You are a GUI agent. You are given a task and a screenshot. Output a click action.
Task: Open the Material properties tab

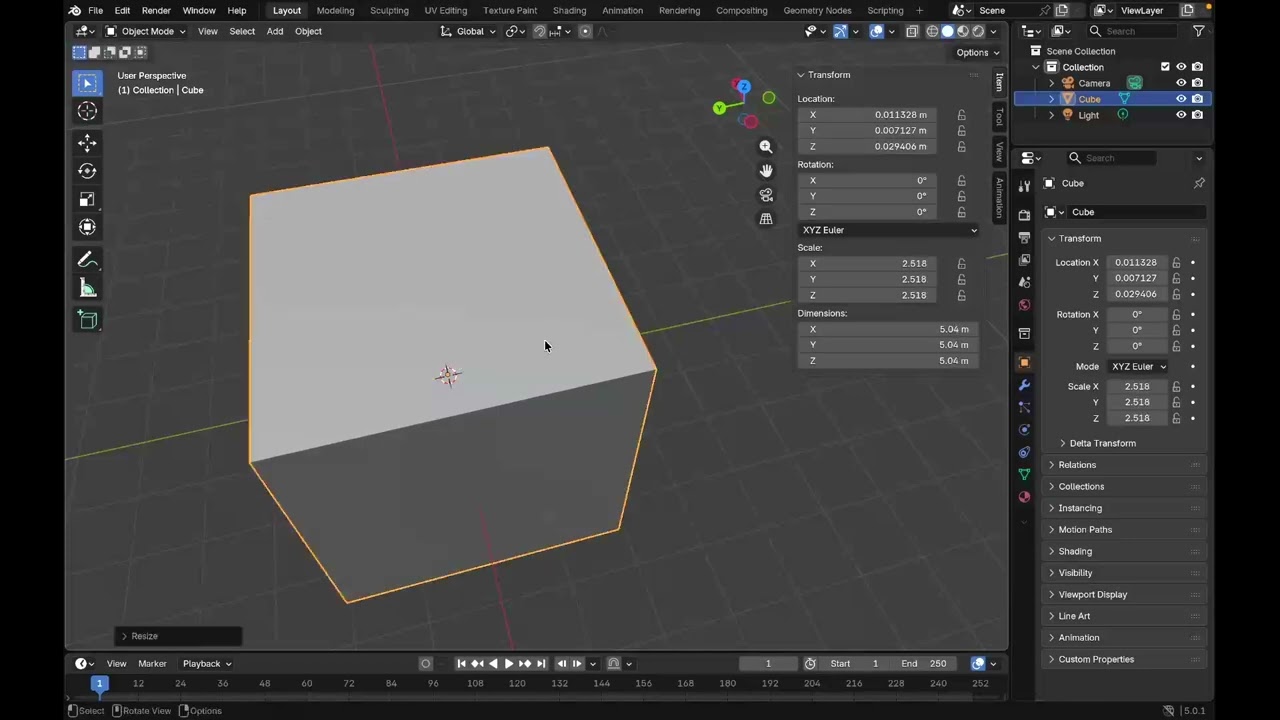1024,497
